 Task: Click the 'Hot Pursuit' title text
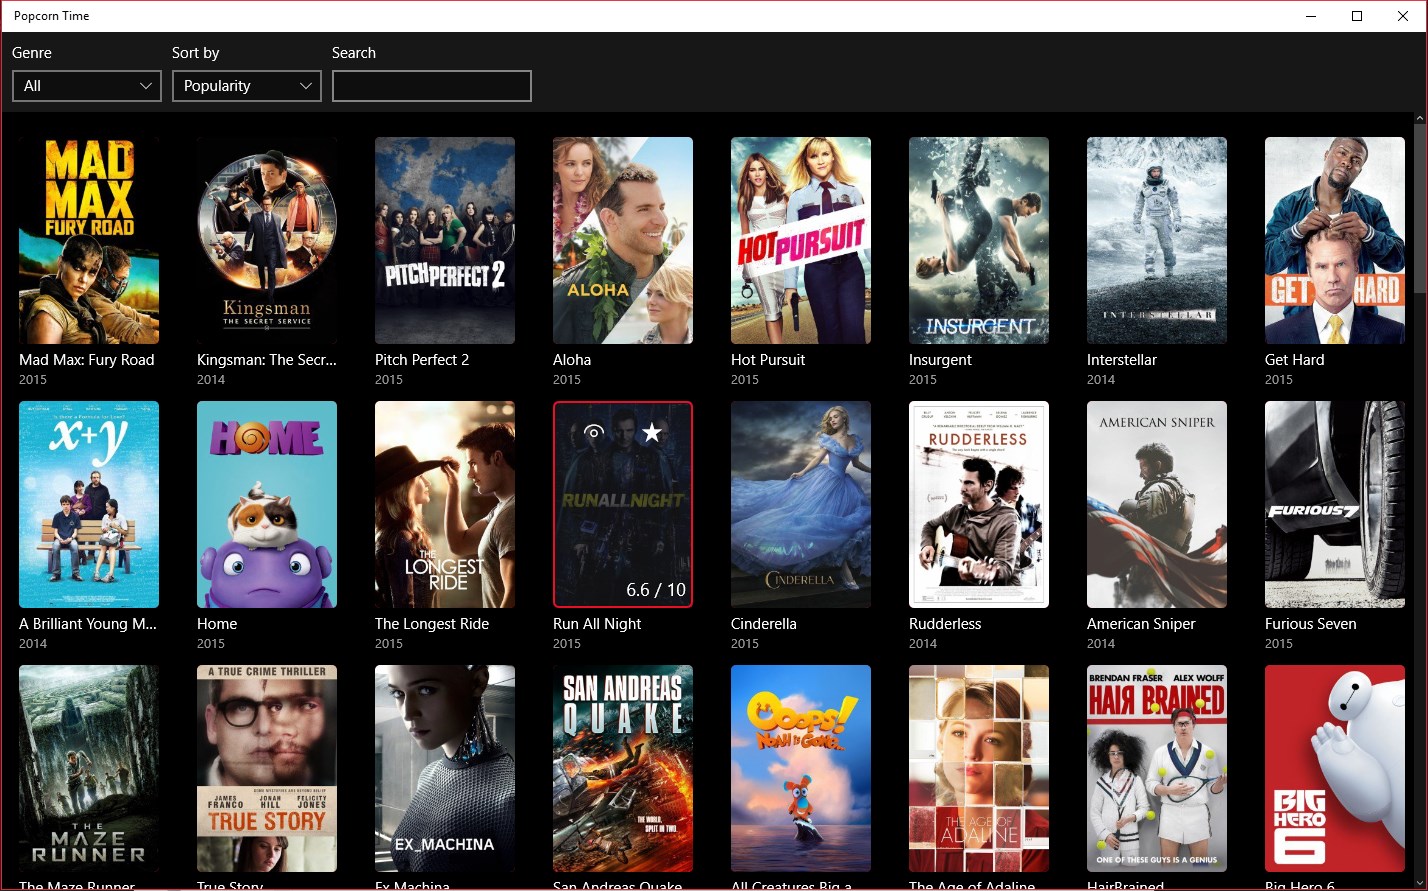(x=768, y=360)
